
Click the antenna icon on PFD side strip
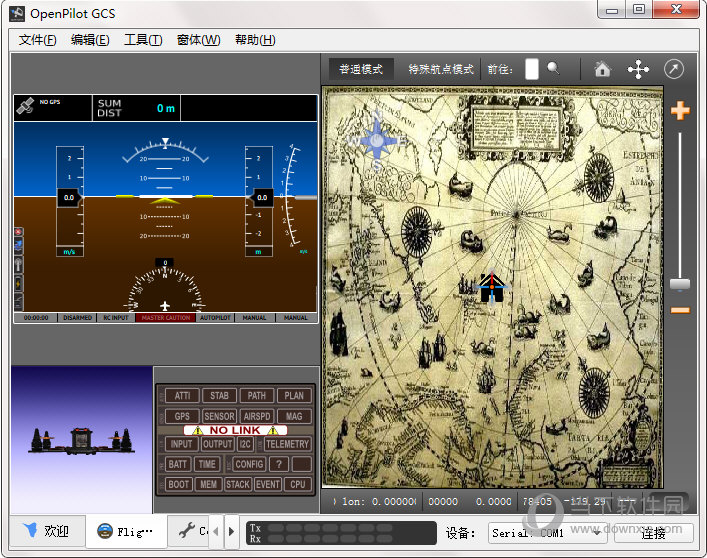pos(18,264)
